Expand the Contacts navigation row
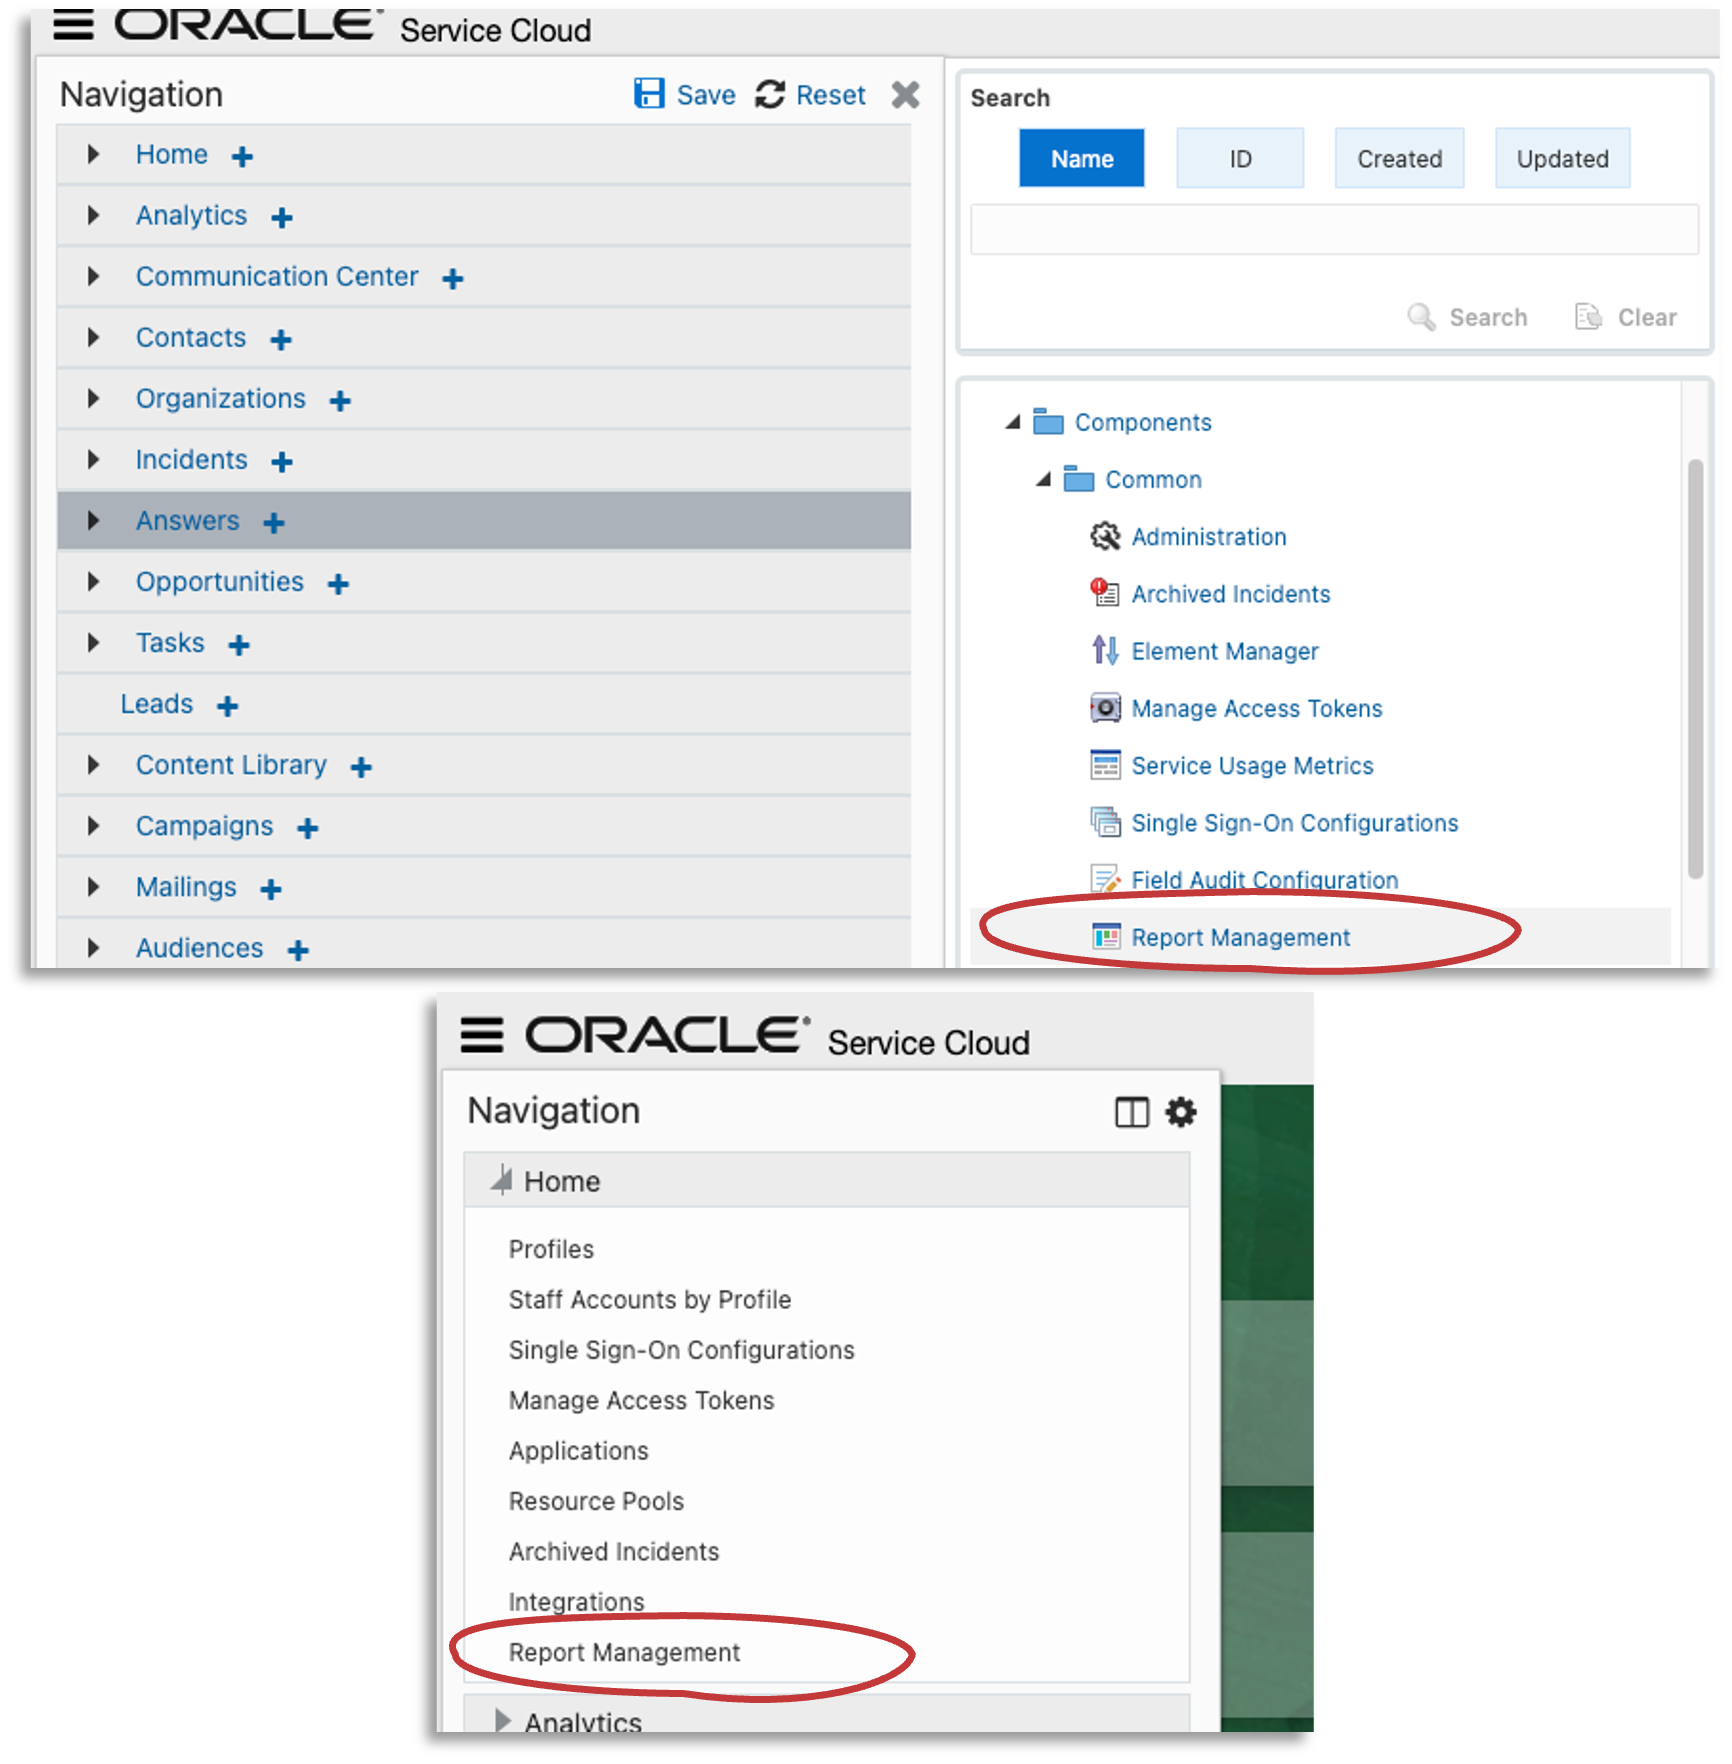The image size is (1732, 1764). [93, 337]
